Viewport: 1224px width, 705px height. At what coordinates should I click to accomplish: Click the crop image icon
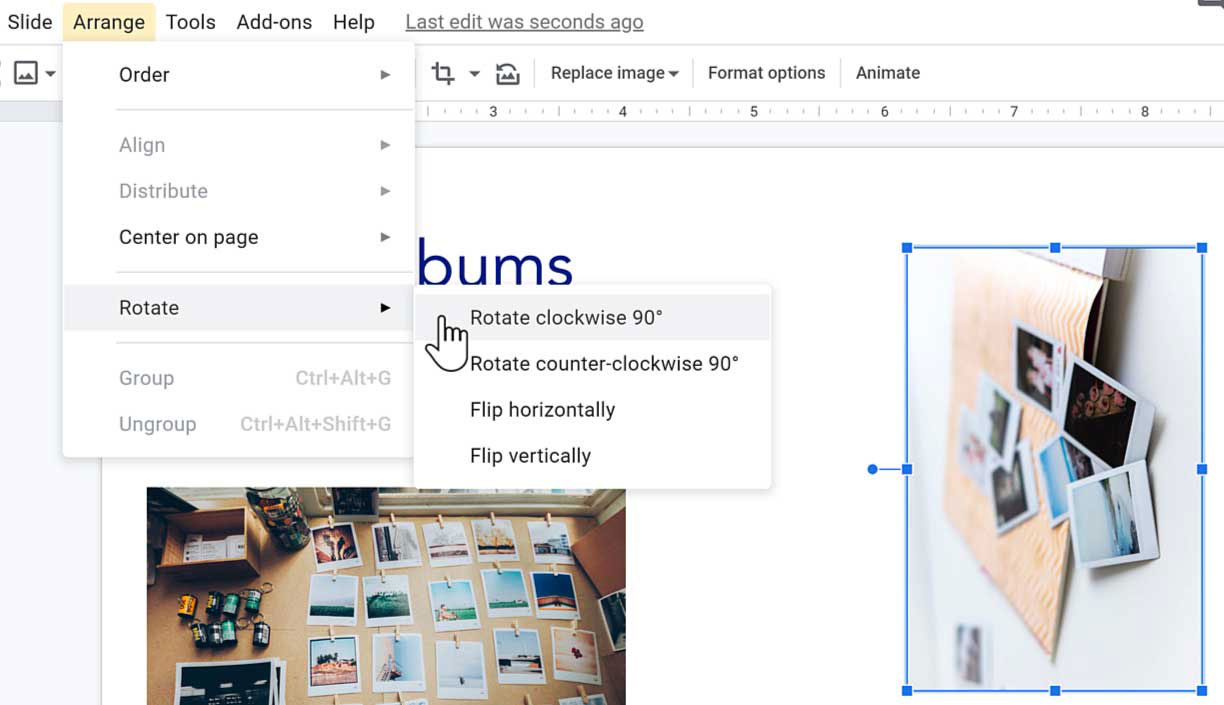coord(442,73)
